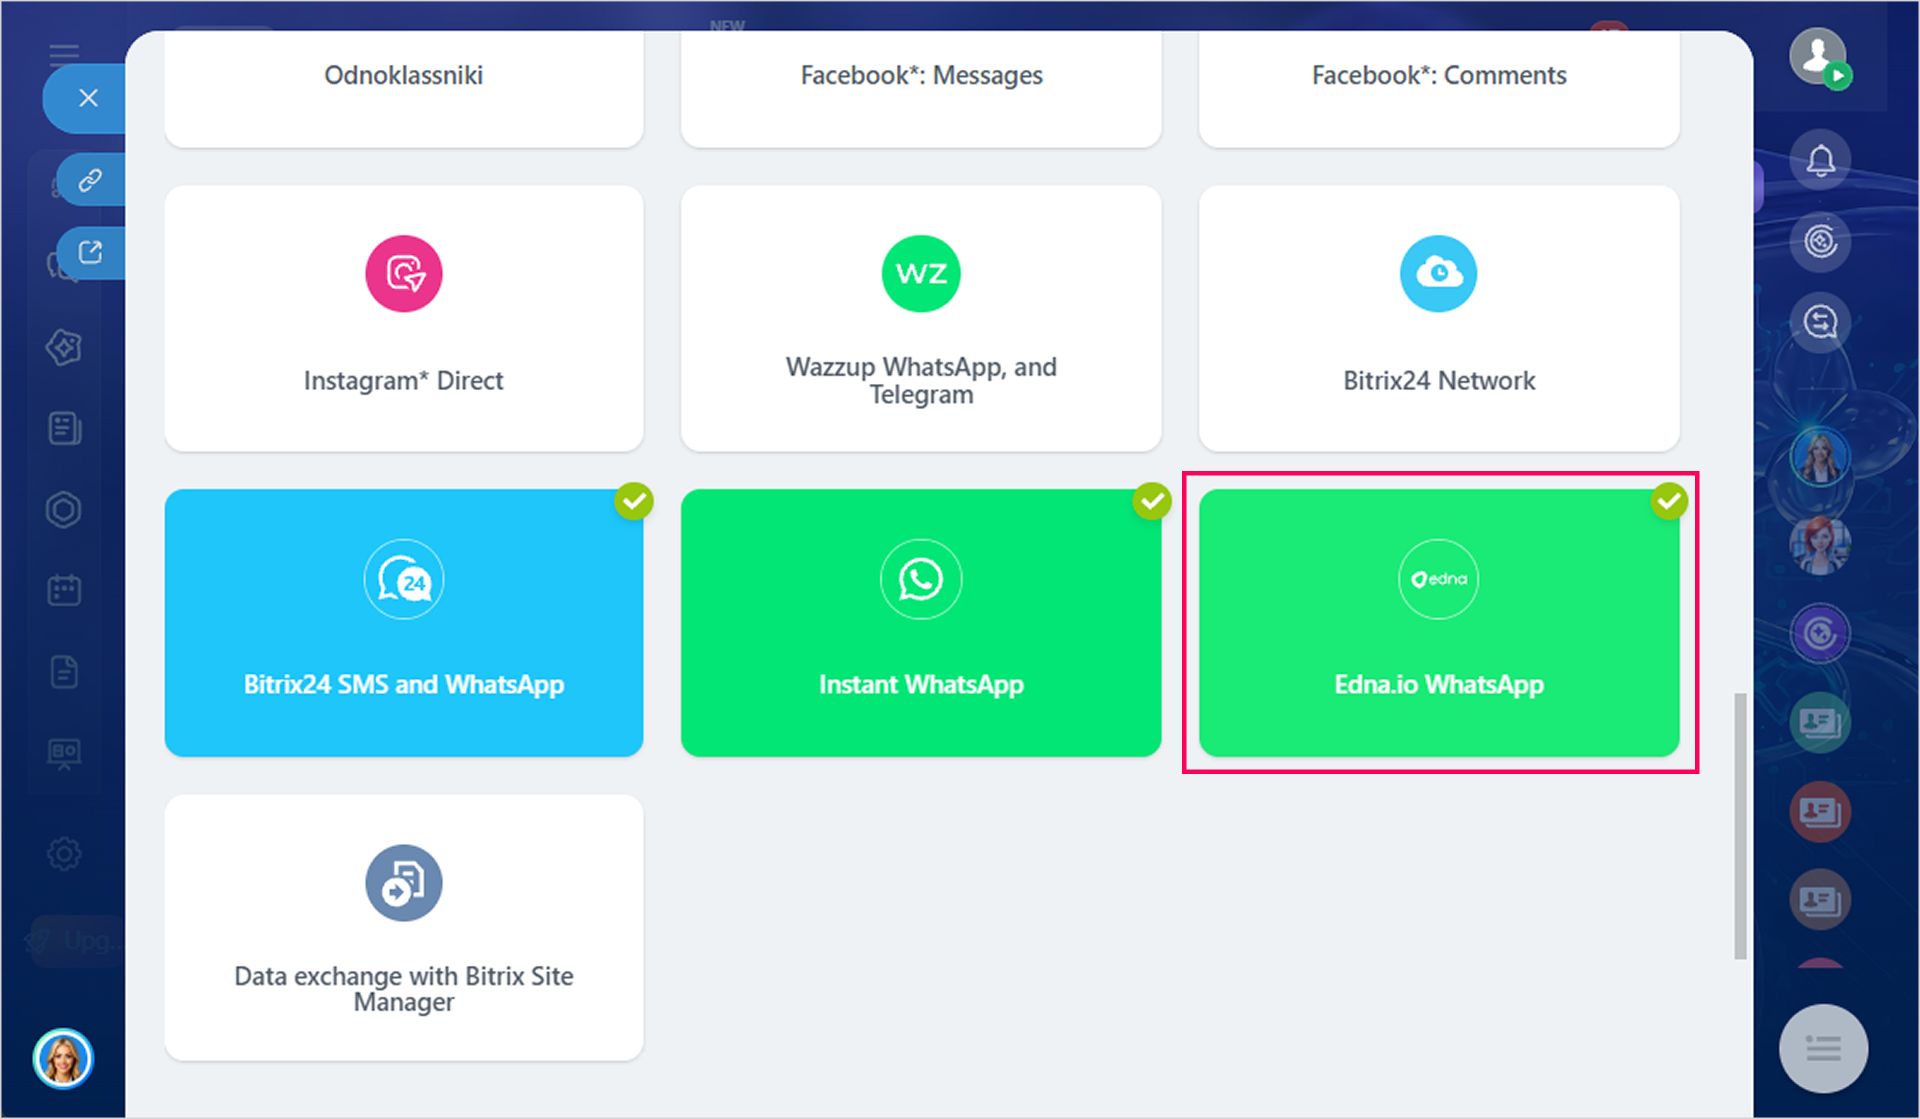Open the Odnoklassniki channel card
Screen dimensions: 1920x1119
(404, 88)
